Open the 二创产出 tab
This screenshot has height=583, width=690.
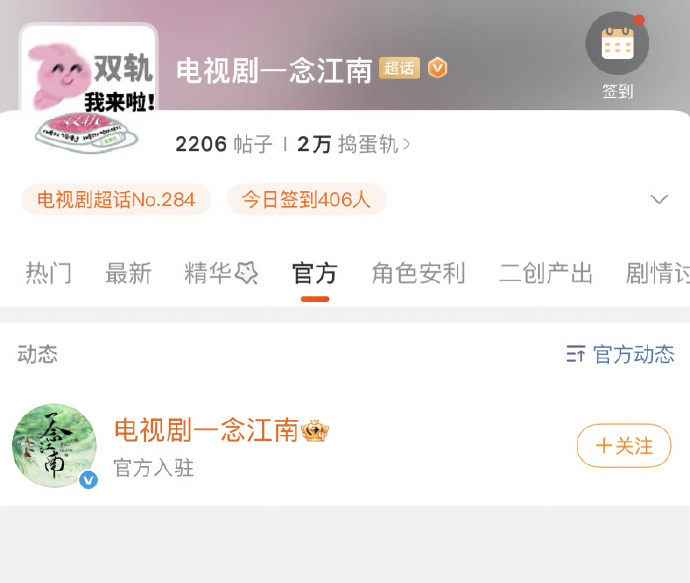pos(545,273)
